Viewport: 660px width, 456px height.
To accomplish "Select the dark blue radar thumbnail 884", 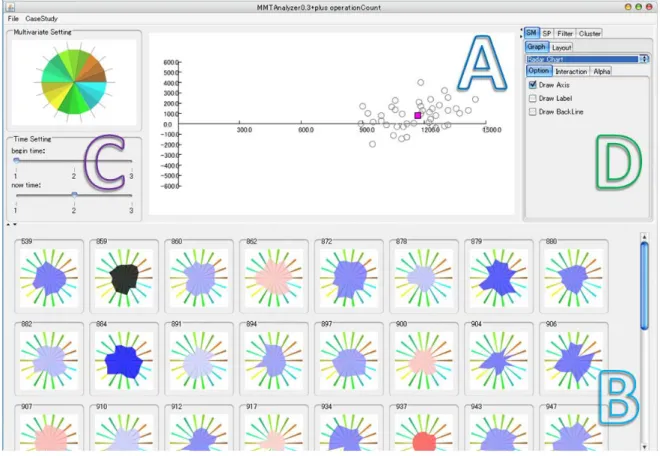I will [124, 360].
